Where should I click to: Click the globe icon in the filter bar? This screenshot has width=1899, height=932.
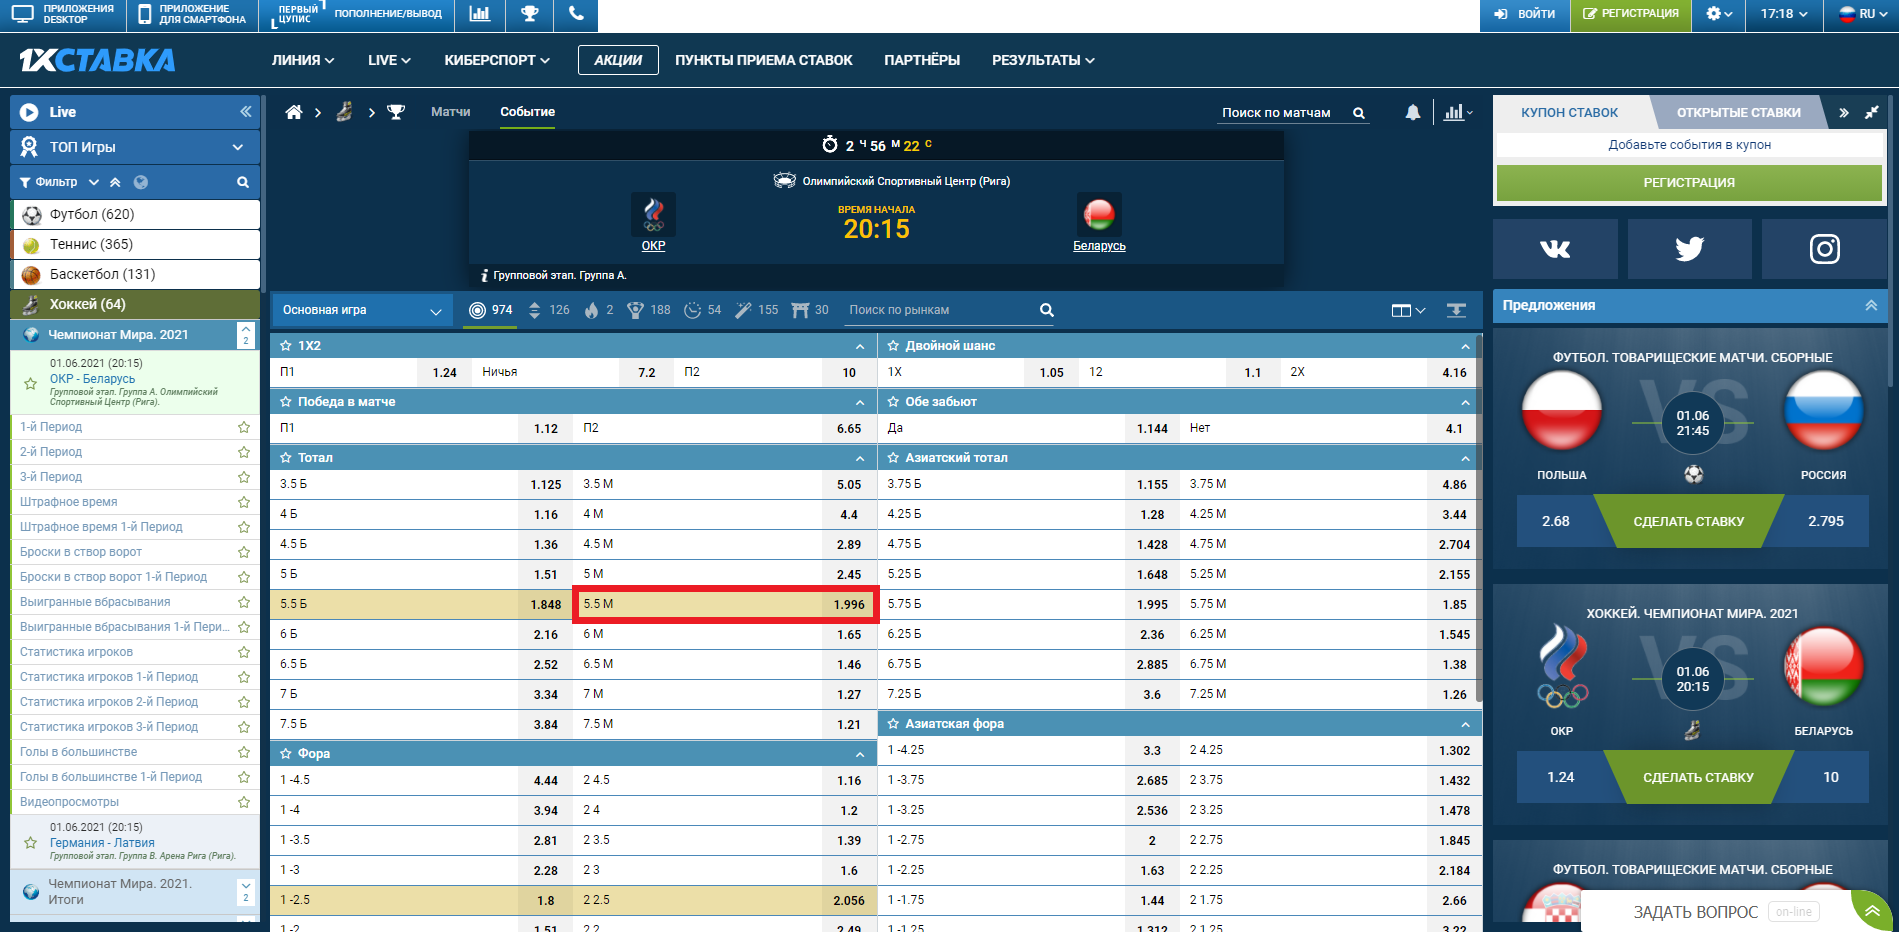tap(141, 182)
